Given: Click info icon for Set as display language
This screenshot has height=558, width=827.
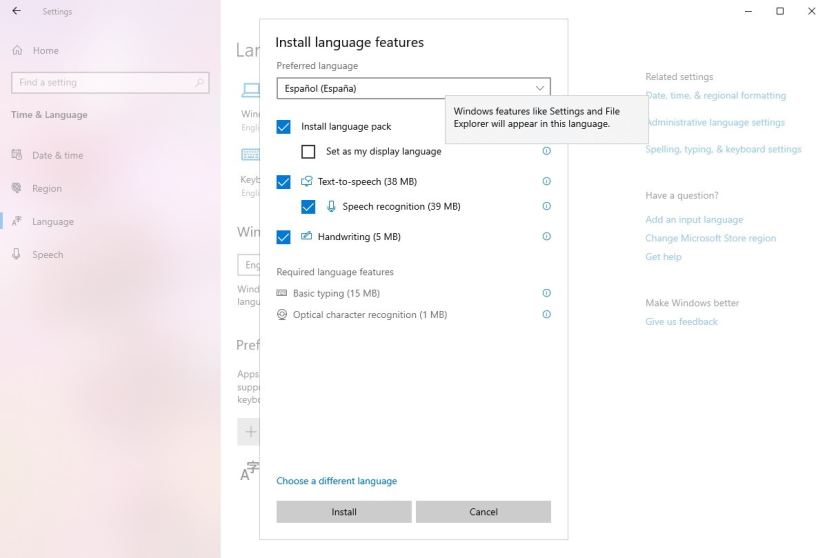Looking at the screenshot, I should [x=546, y=151].
